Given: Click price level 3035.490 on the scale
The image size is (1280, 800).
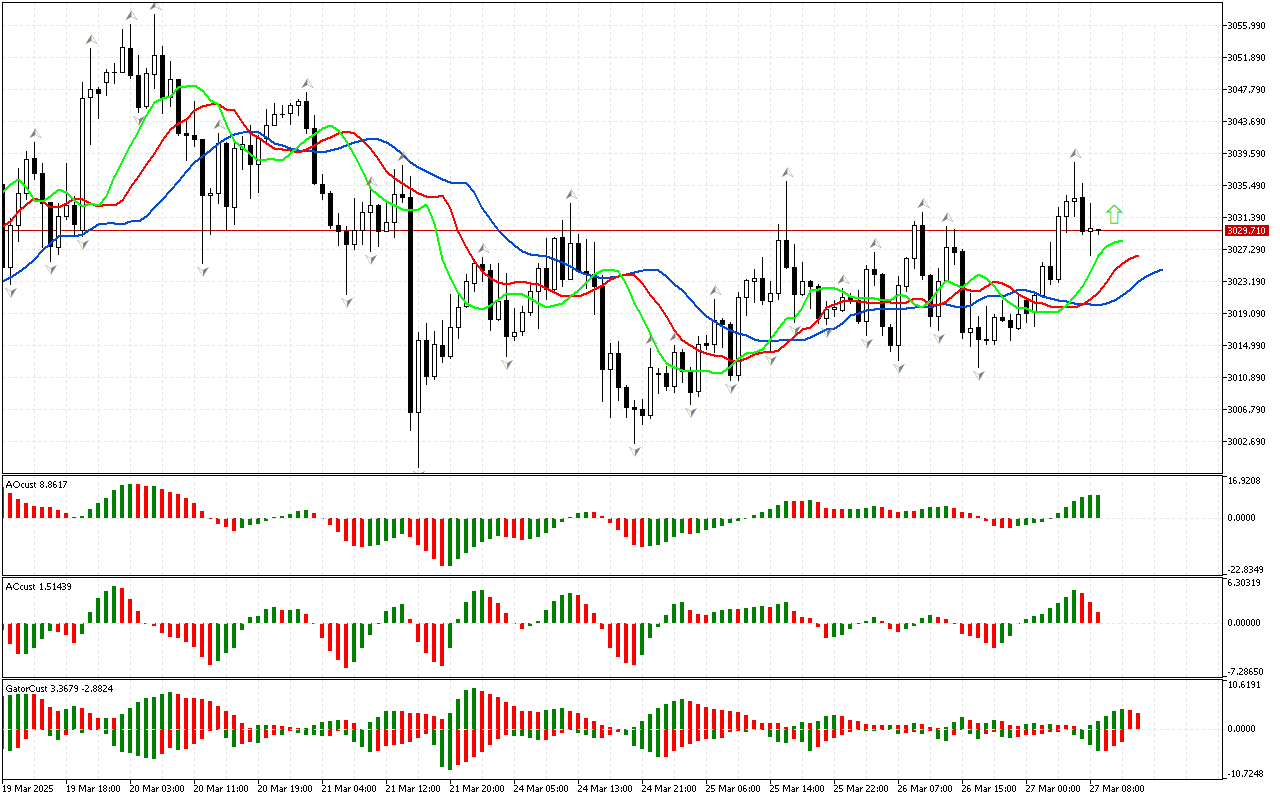Looking at the screenshot, I should (1247, 185).
